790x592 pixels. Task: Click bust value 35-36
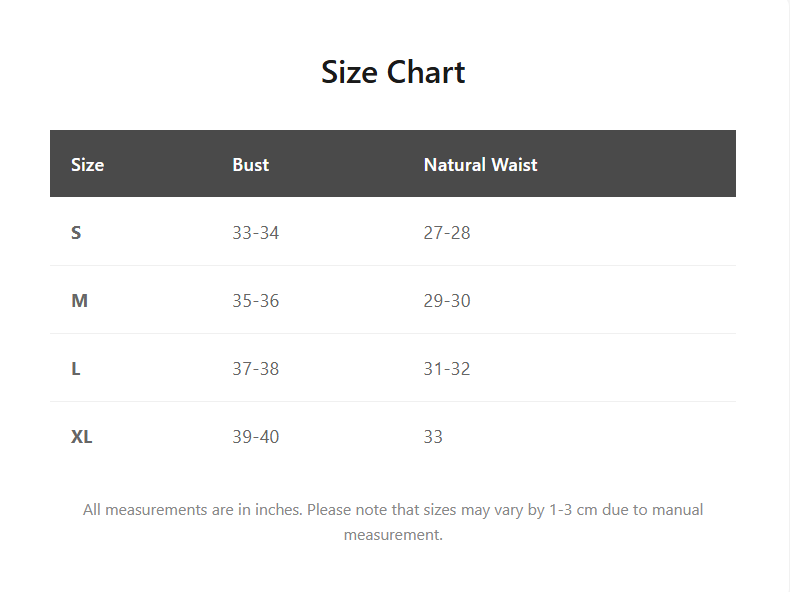pyautogui.click(x=255, y=301)
